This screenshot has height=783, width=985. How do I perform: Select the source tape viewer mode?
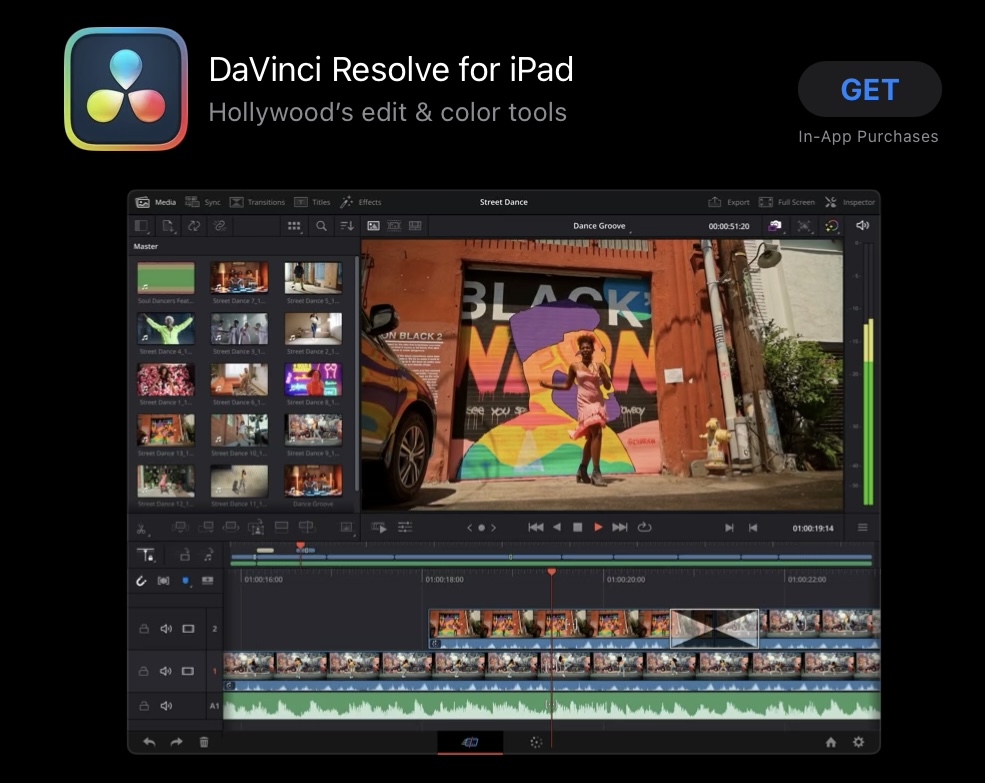[x=394, y=226]
